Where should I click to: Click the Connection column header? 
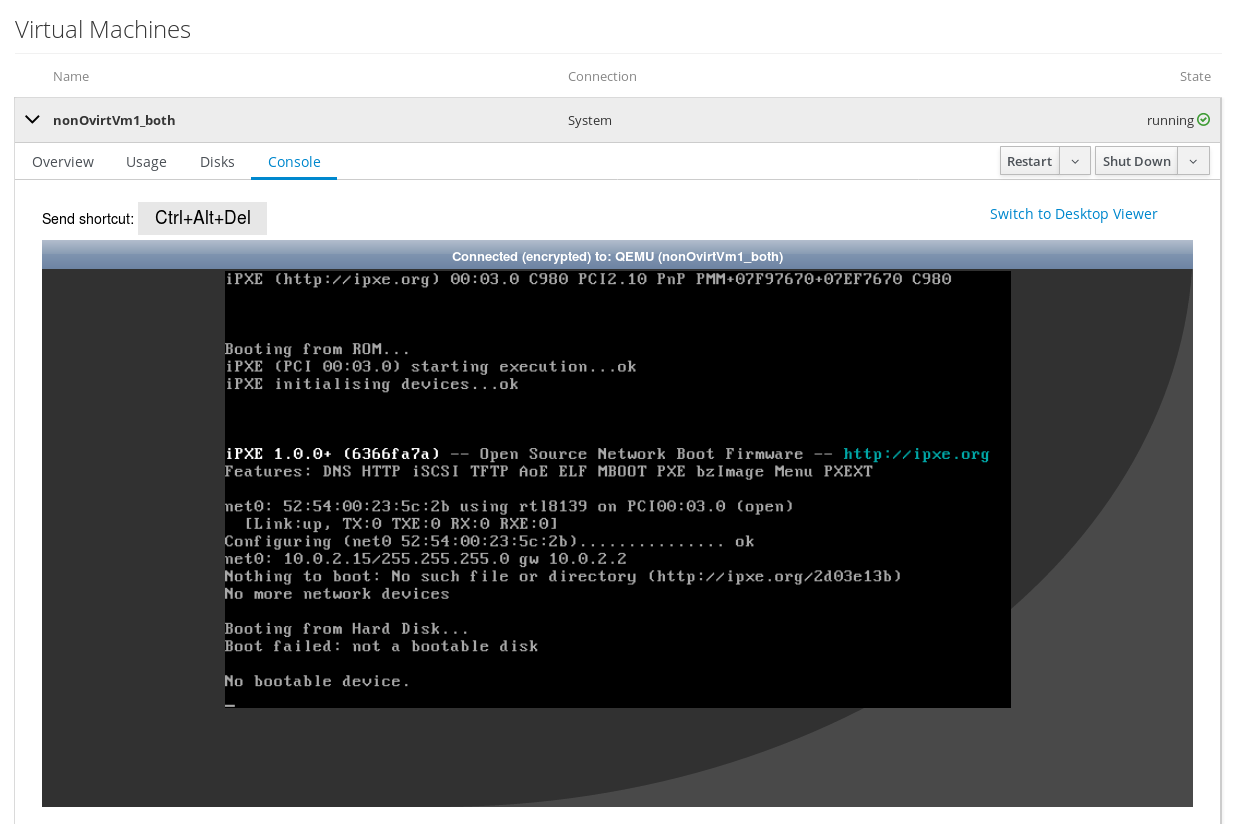[x=602, y=77]
